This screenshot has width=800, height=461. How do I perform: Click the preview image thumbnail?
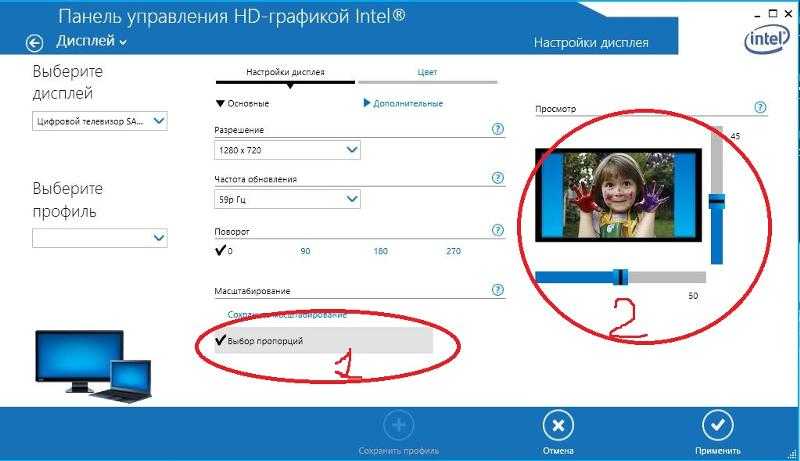point(618,195)
